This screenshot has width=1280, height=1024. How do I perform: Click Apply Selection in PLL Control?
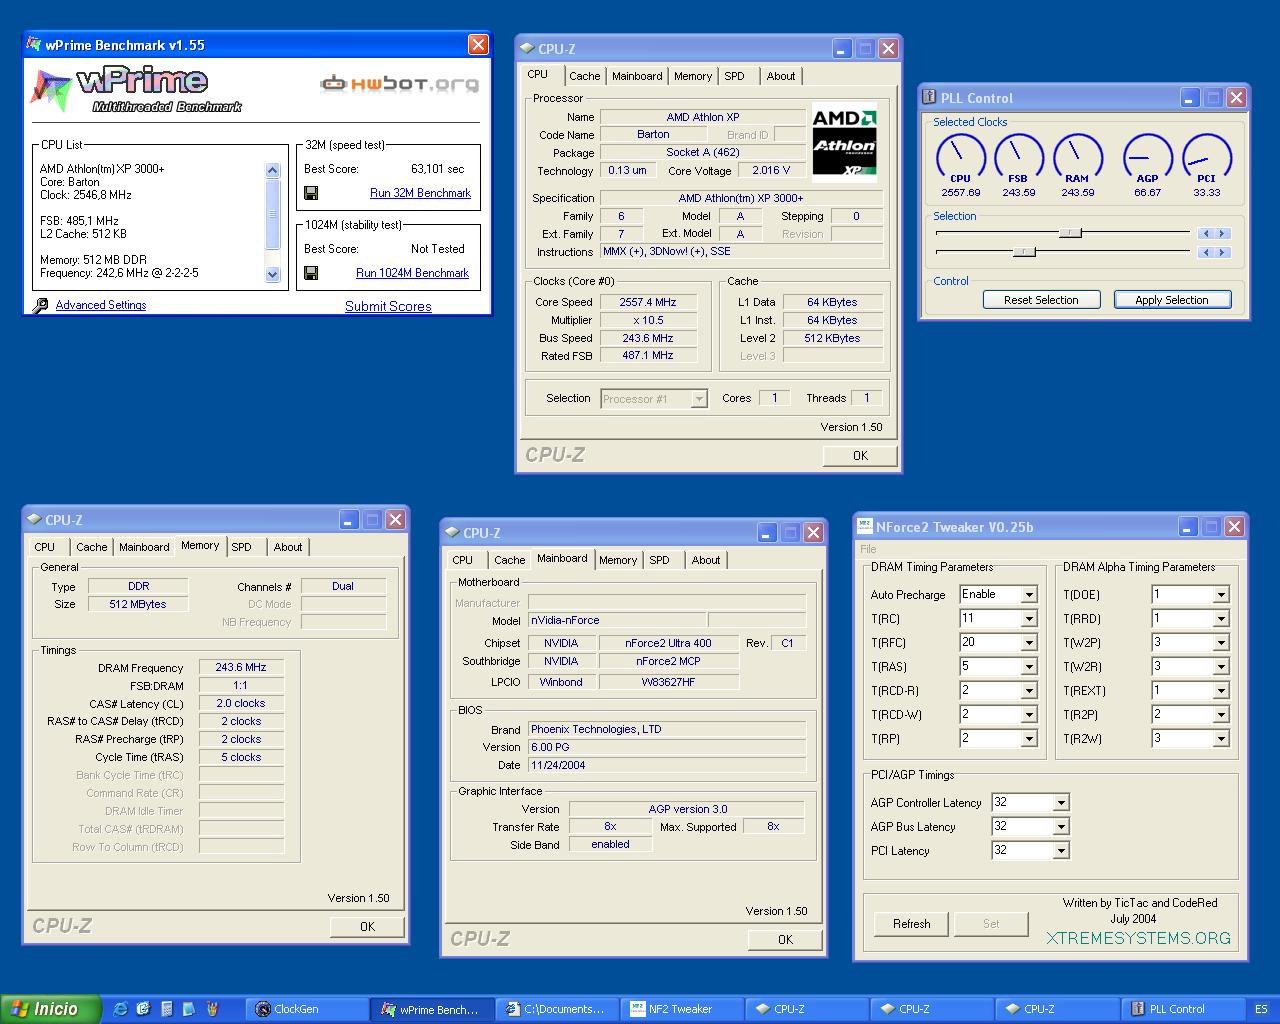(x=1172, y=300)
